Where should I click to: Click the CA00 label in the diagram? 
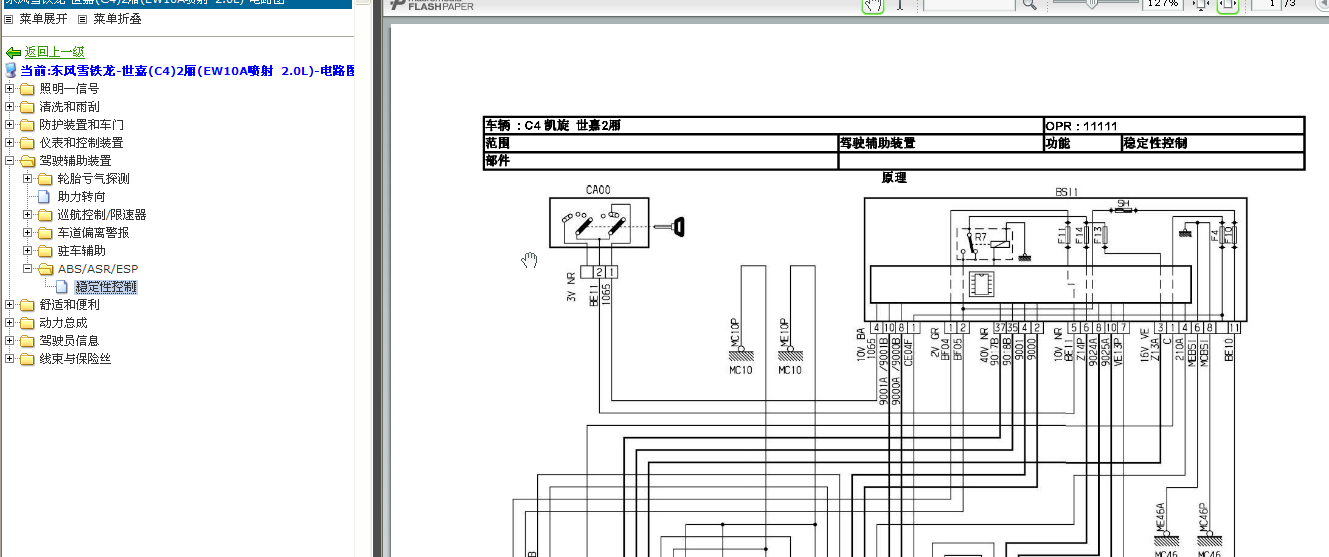point(598,189)
